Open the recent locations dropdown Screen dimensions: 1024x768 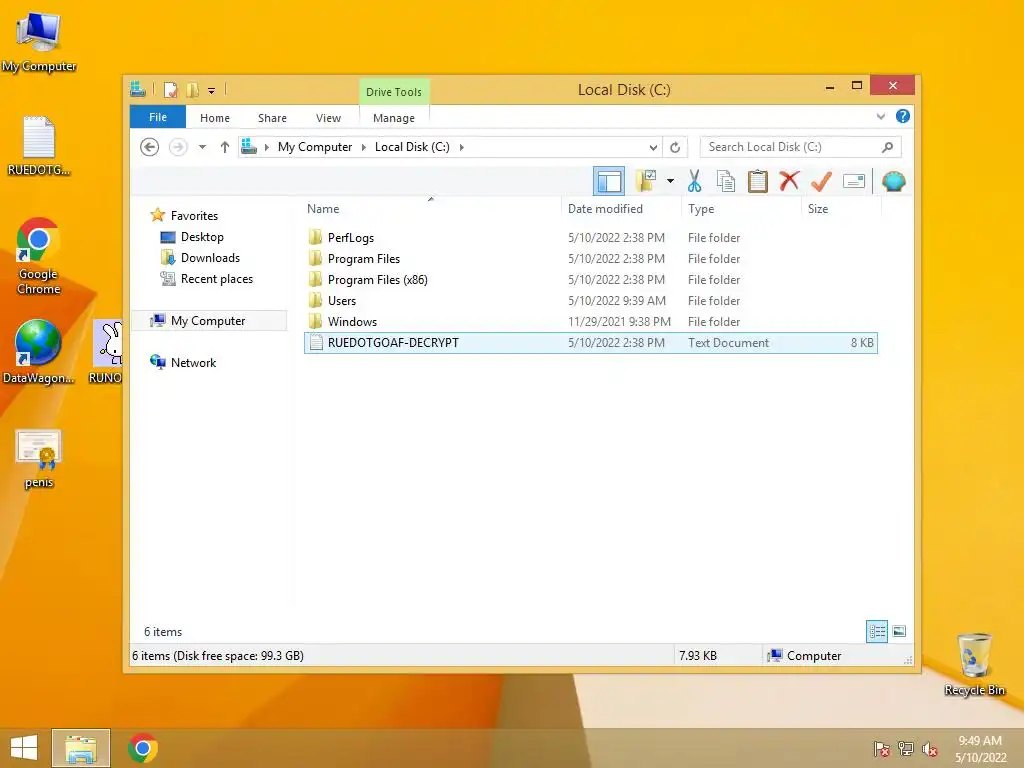[x=202, y=147]
